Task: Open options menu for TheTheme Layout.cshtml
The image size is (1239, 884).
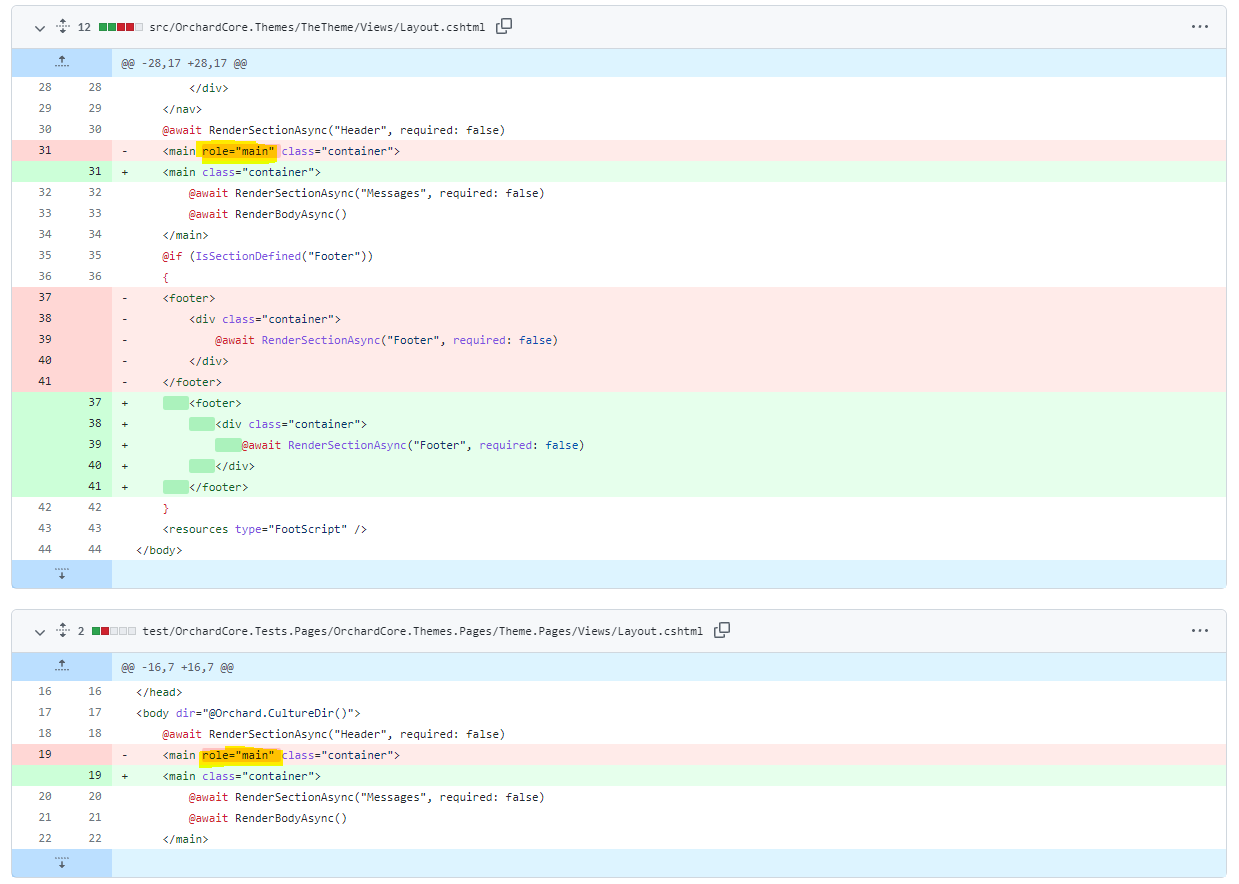Action: pyautogui.click(x=1200, y=27)
